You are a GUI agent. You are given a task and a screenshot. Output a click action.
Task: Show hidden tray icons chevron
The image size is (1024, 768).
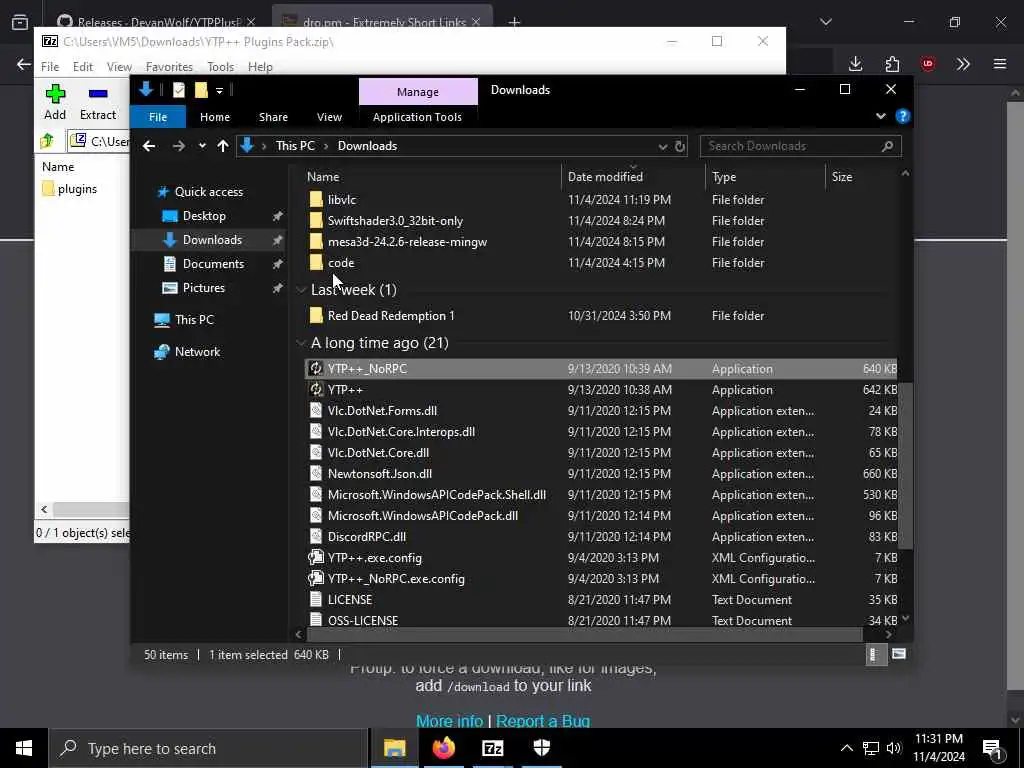(846, 748)
